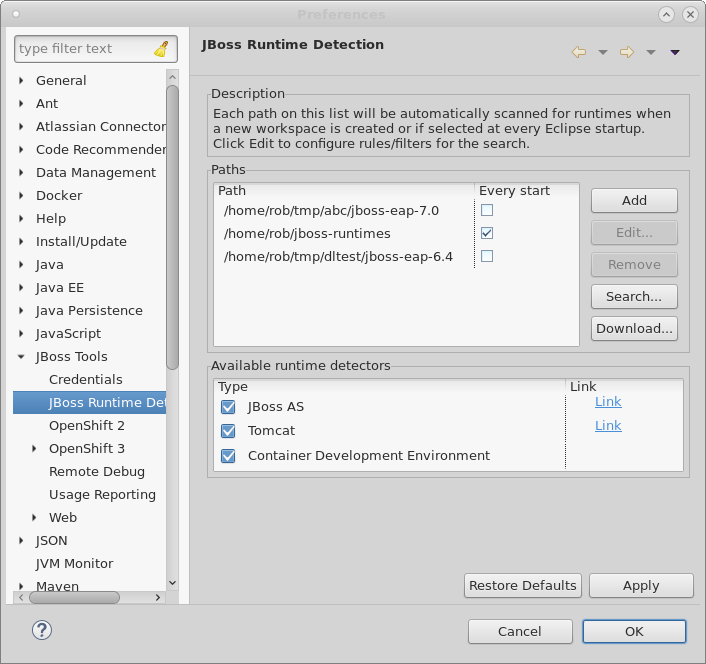Click the forward navigation arrow icon
The height and width of the screenshot is (664, 706).
627,52
